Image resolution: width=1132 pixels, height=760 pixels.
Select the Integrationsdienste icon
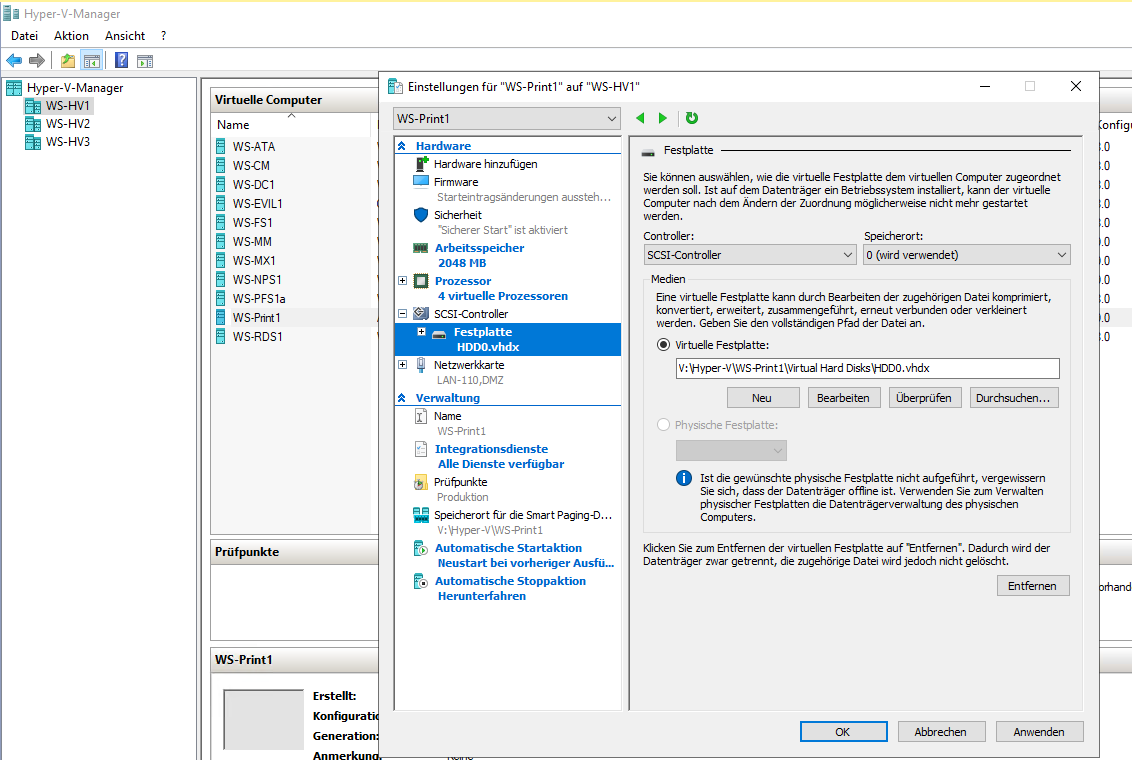(421, 449)
